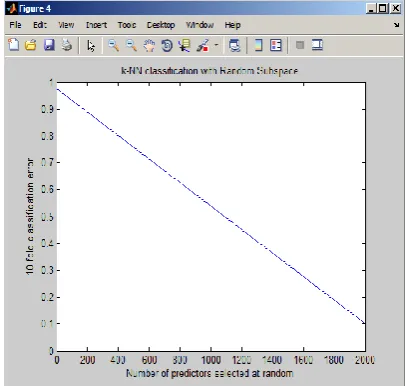Open a file with the folder icon
Screen dimensions: 405x386
pyautogui.click(x=31, y=45)
